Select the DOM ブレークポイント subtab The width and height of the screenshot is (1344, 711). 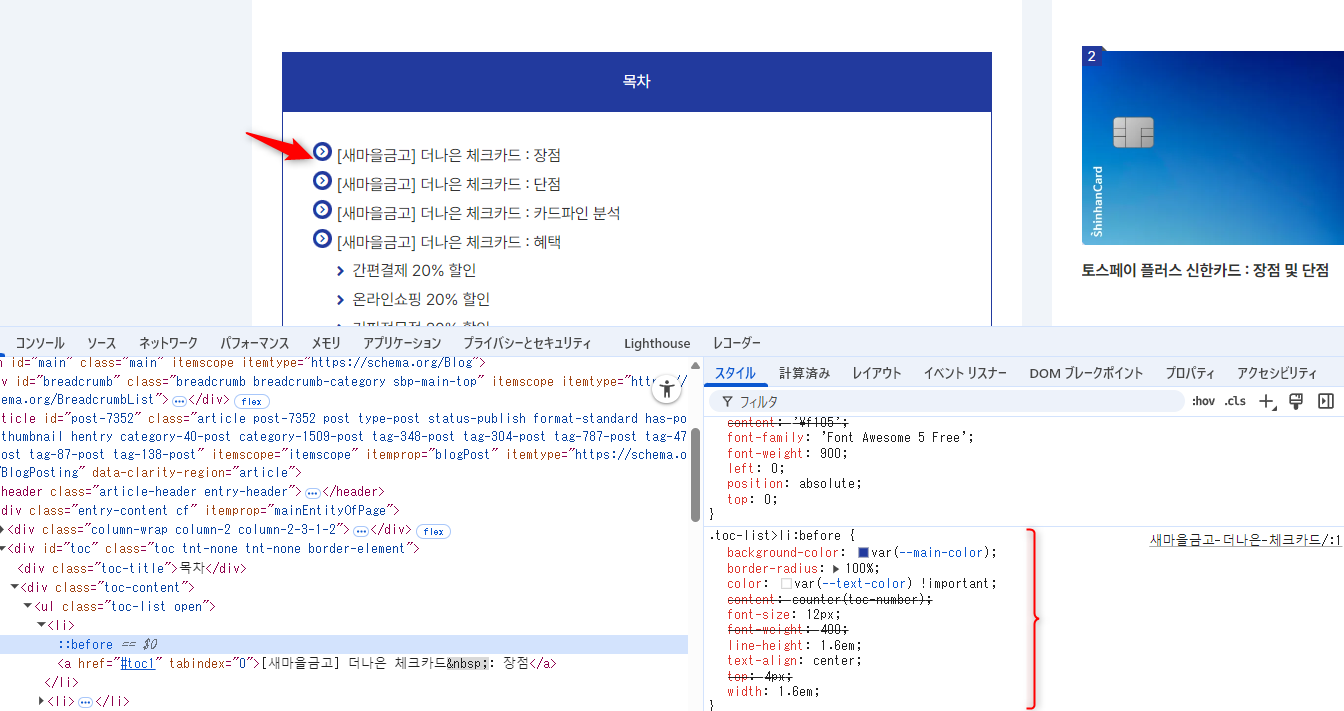click(1086, 373)
